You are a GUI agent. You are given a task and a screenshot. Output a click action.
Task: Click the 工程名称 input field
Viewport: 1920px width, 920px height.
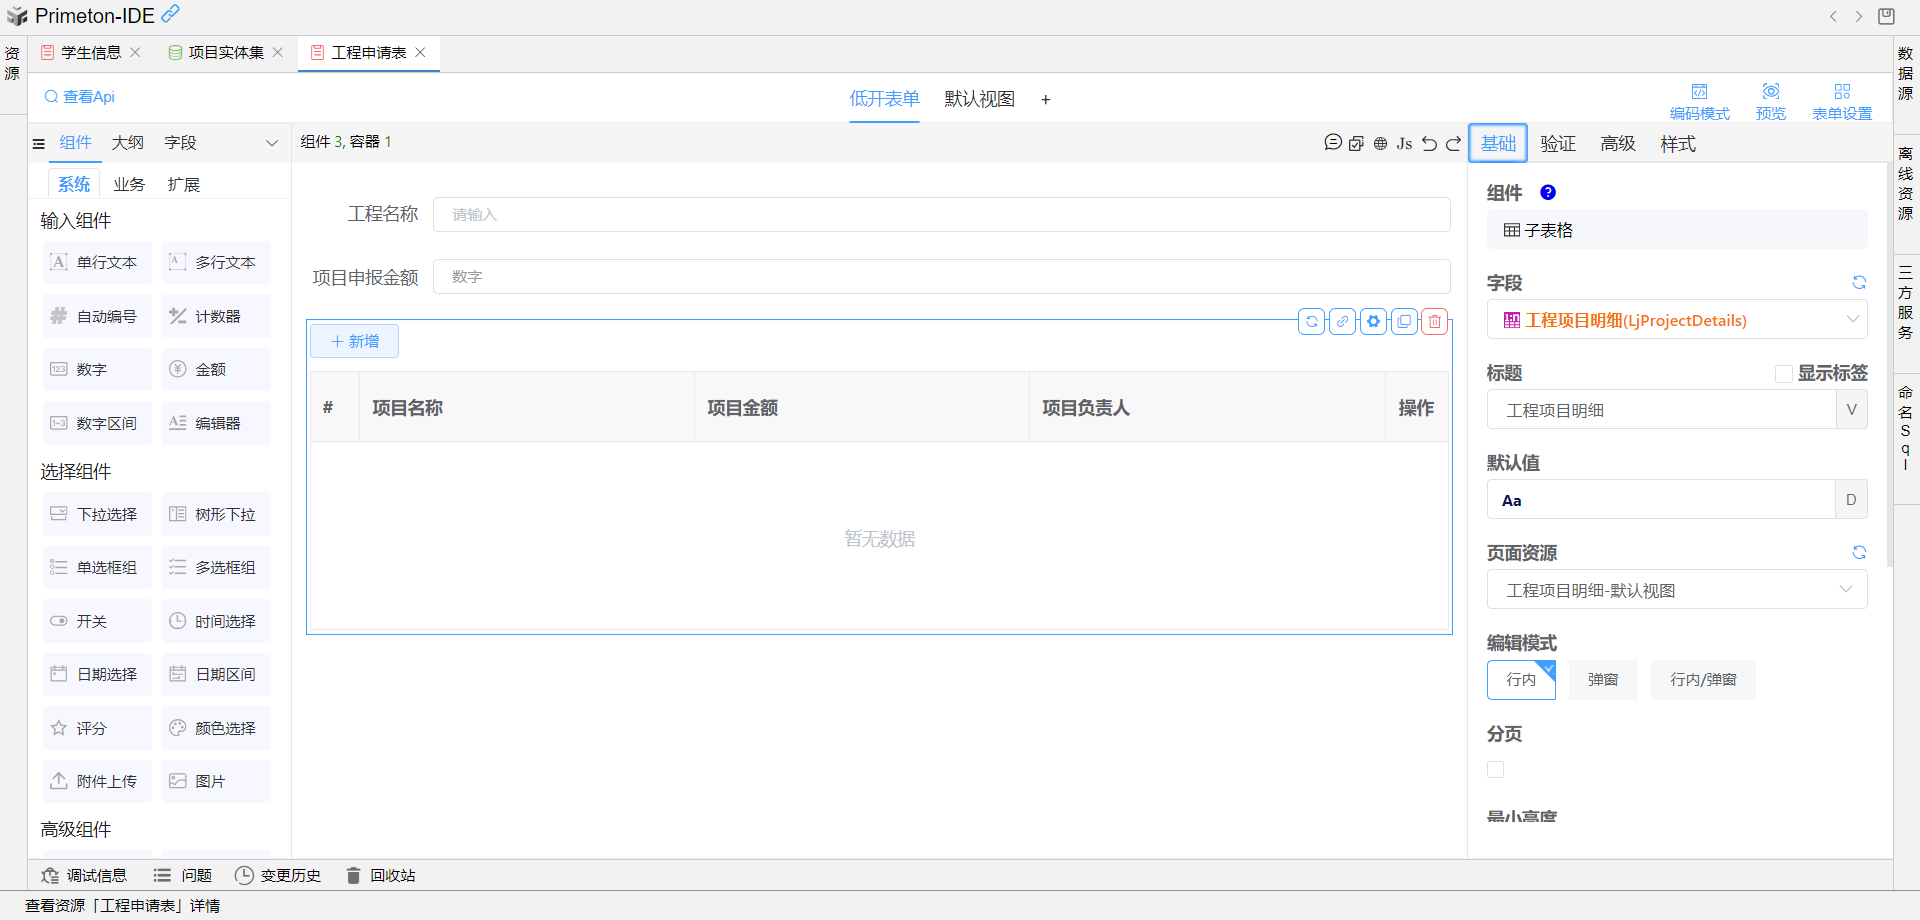click(x=940, y=215)
